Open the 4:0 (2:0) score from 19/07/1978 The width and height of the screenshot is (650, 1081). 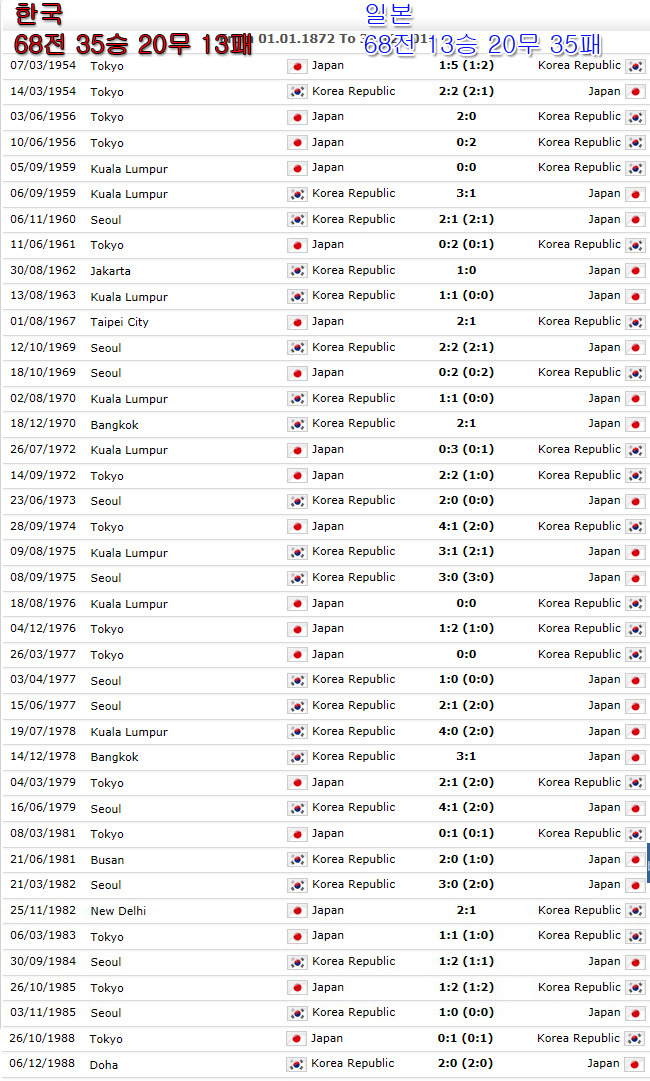(466, 731)
